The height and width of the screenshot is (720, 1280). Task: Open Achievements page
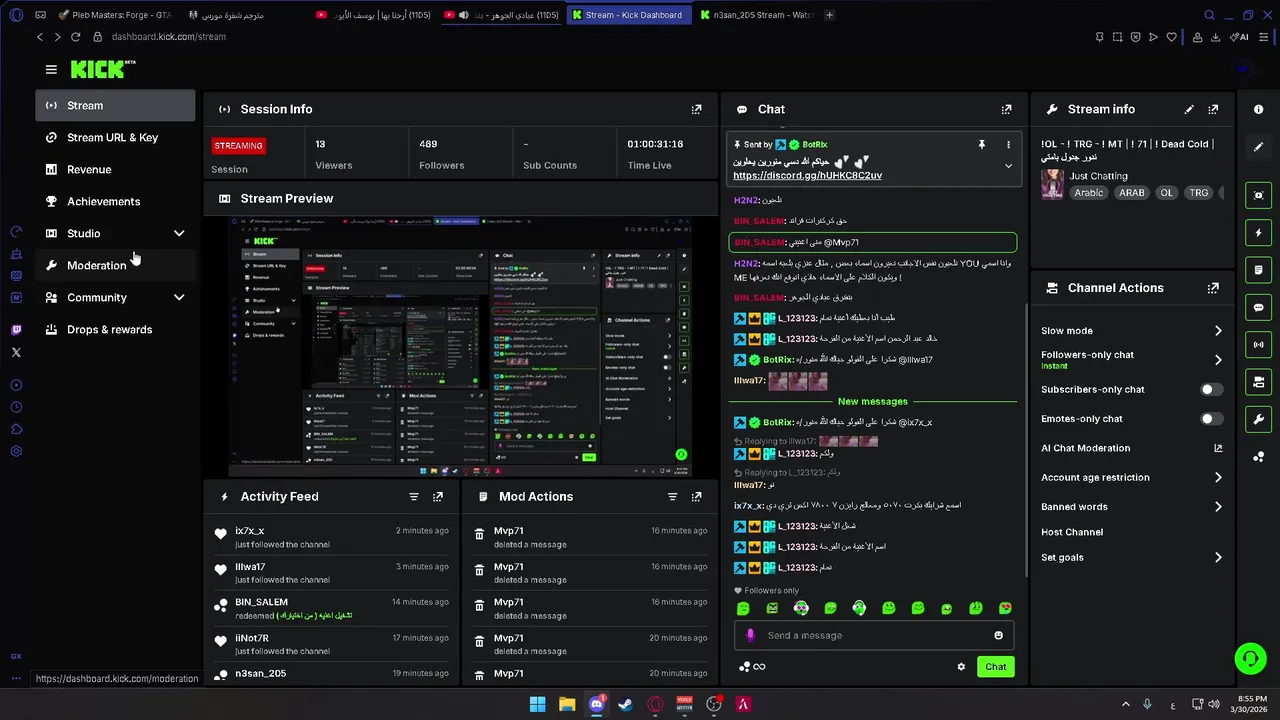115,202
